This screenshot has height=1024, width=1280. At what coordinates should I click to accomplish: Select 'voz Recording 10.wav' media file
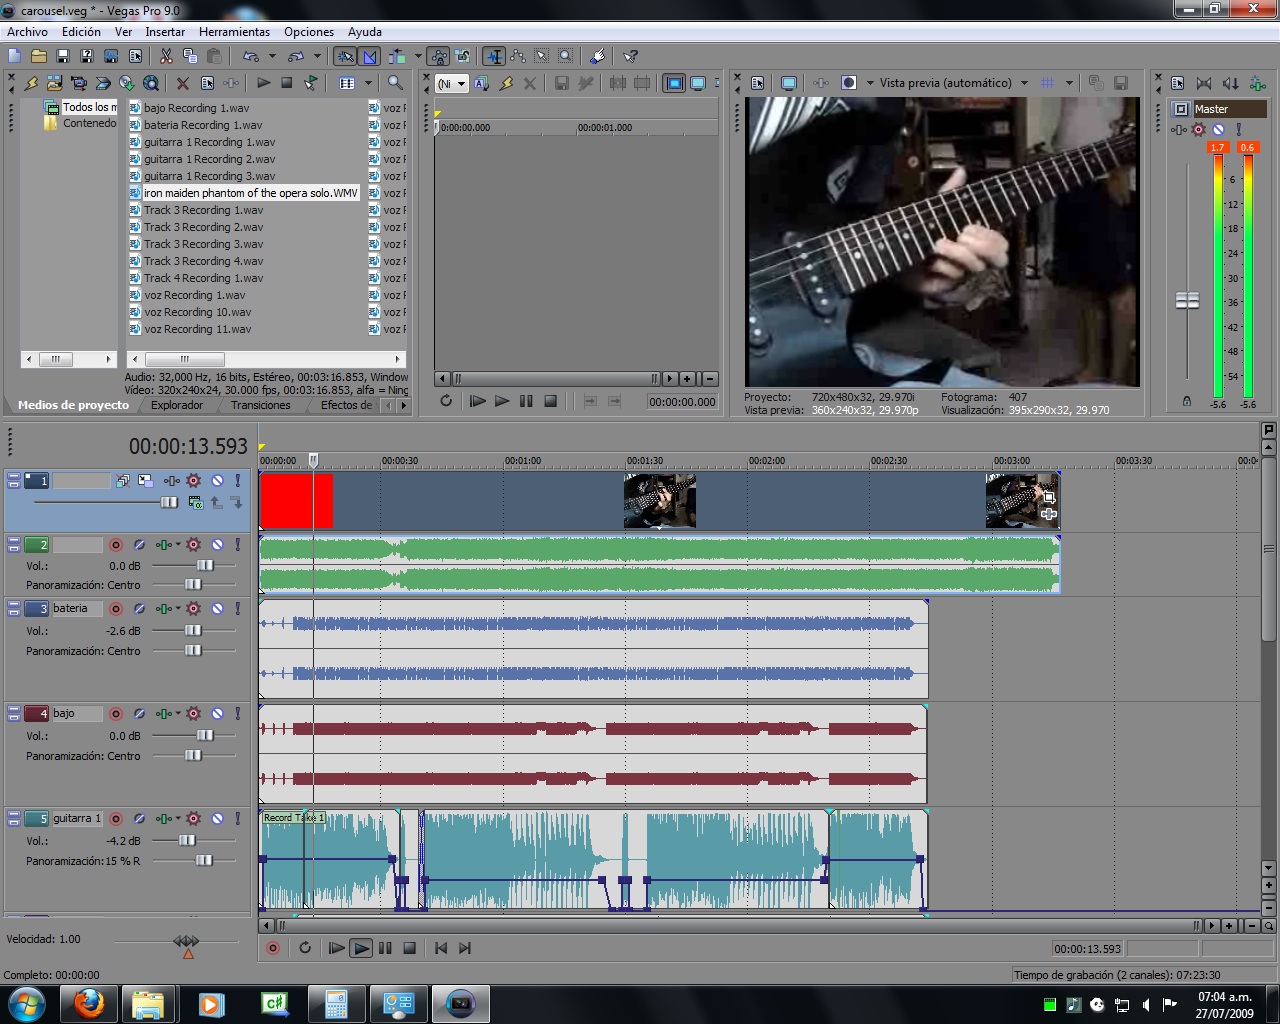pos(197,312)
